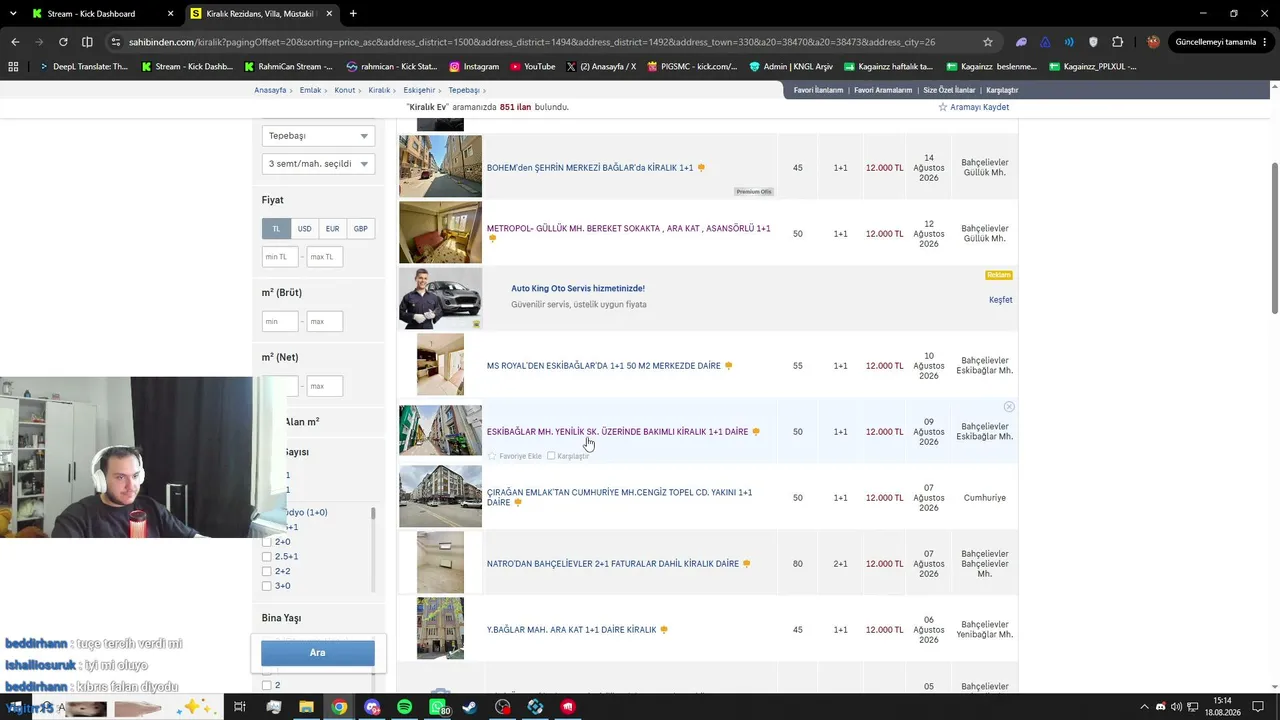1280x720 pixels.
Task: Open File Explorer from the taskbar
Action: coord(307,707)
